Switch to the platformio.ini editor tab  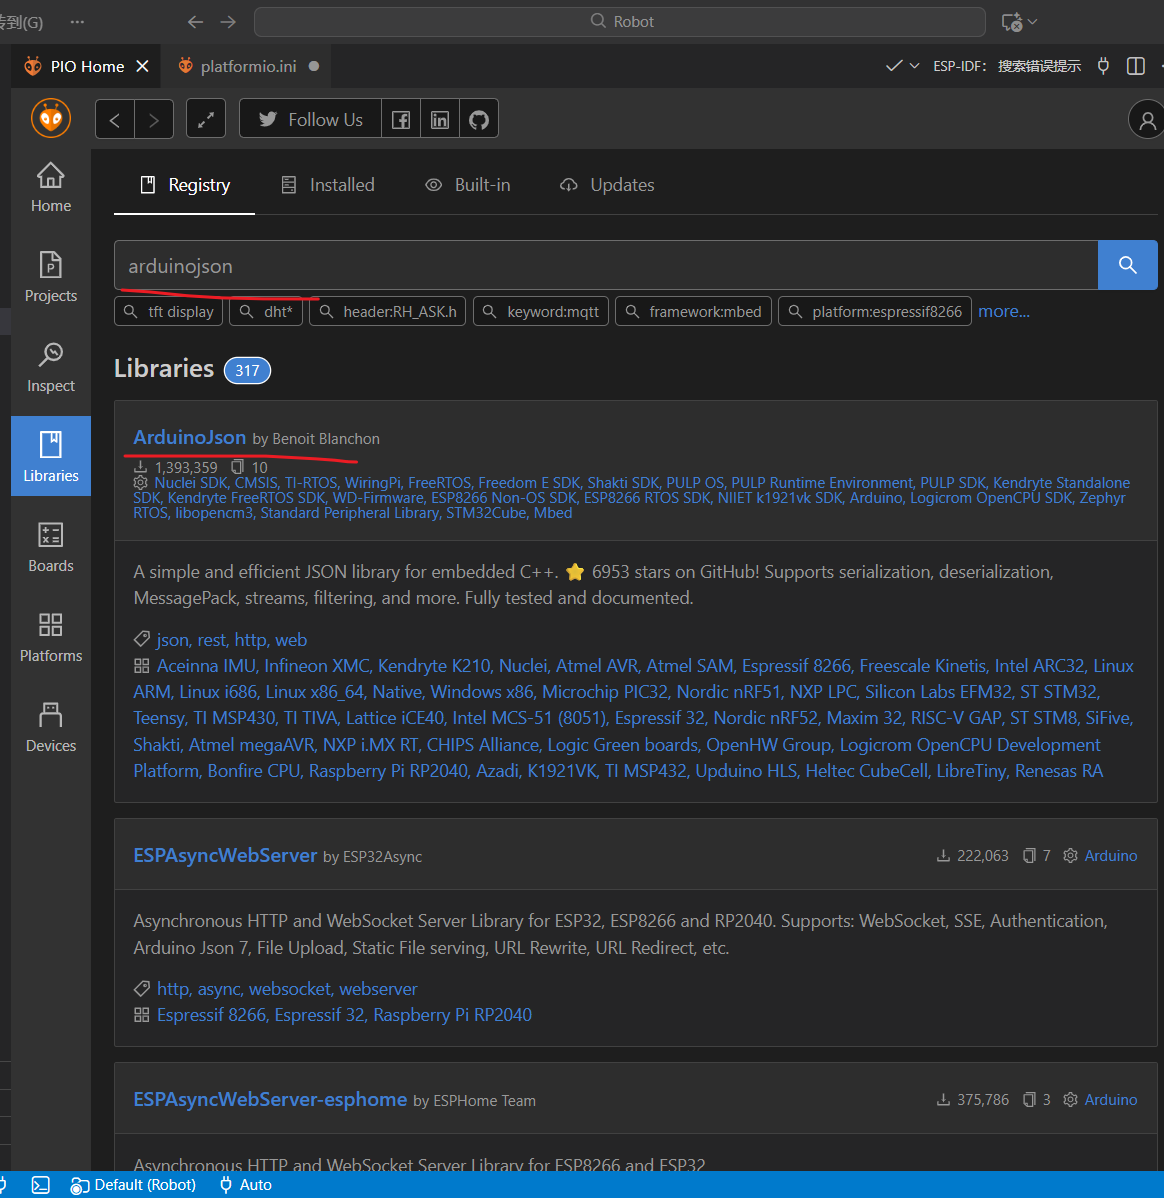click(248, 66)
